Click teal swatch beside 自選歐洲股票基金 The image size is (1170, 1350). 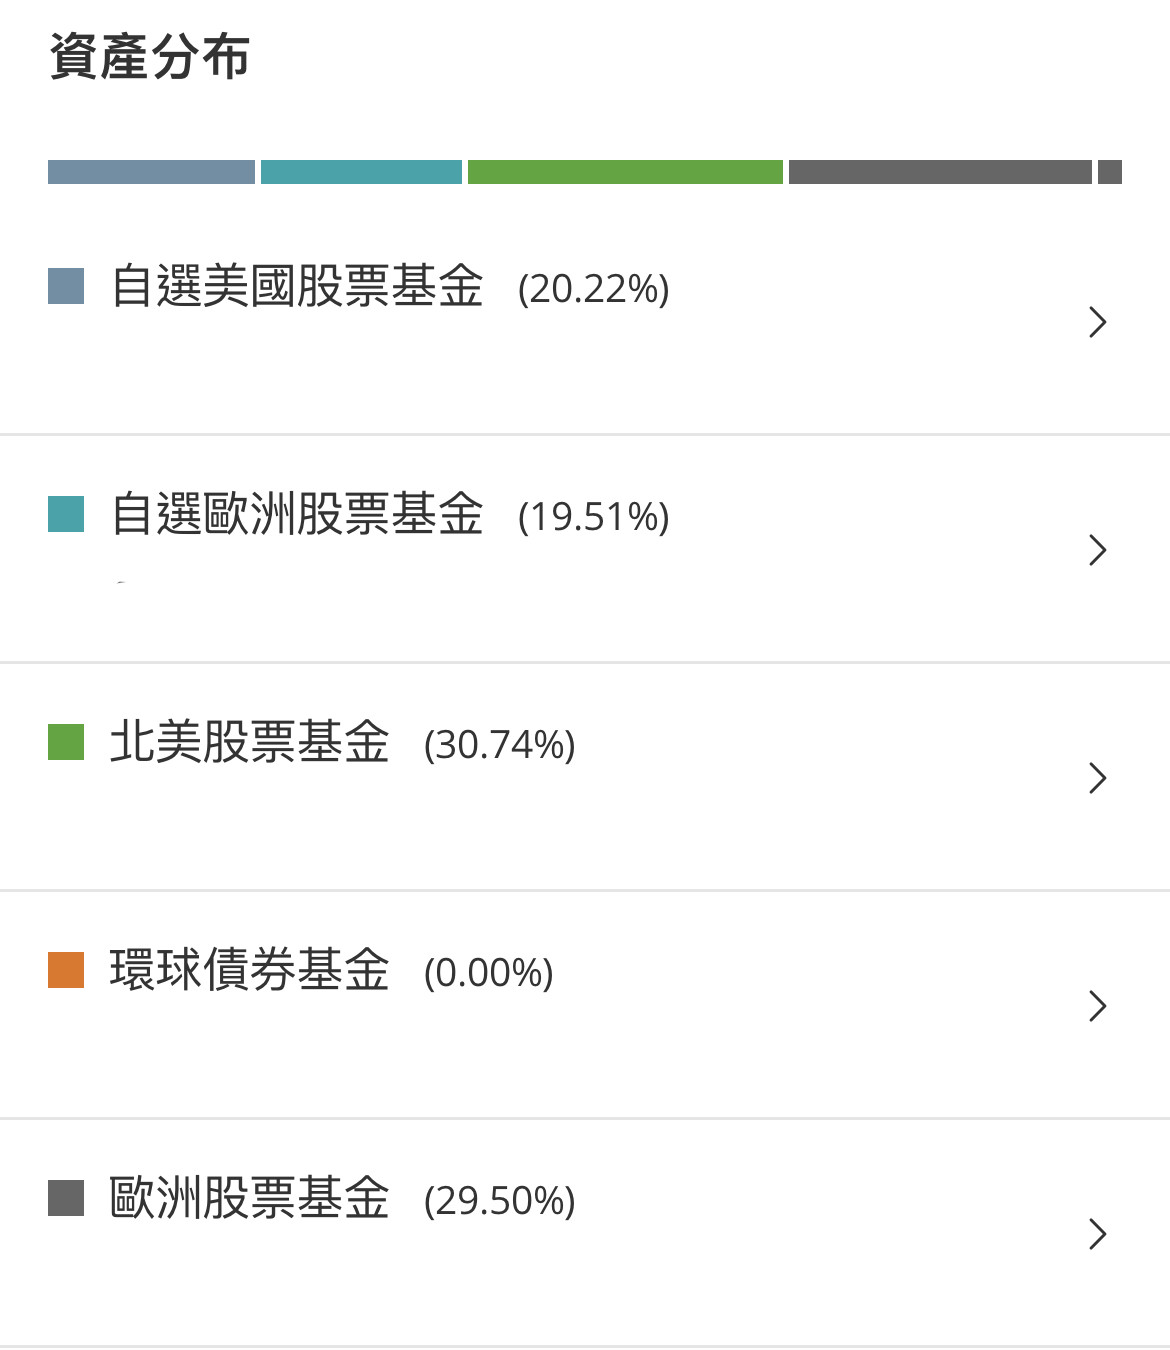coord(66,514)
